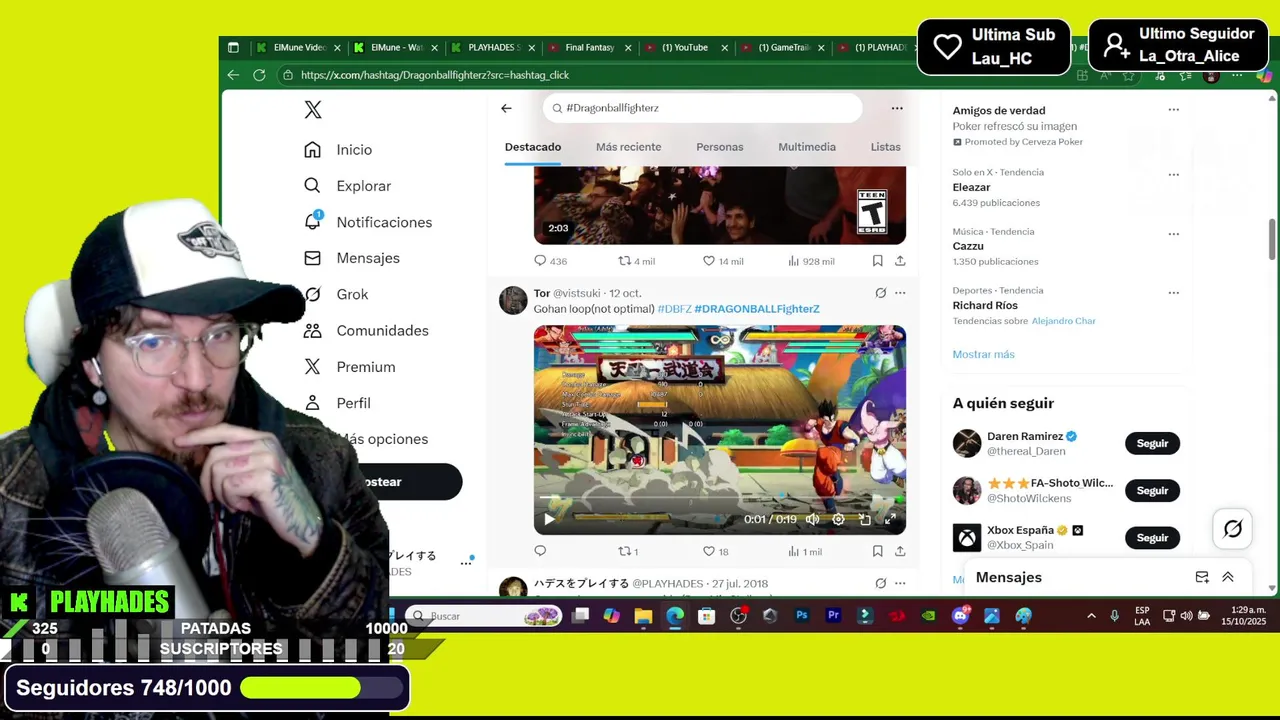Open more options on Tor's post
Image resolution: width=1280 pixels, height=720 pixels.
click(900, 293)
